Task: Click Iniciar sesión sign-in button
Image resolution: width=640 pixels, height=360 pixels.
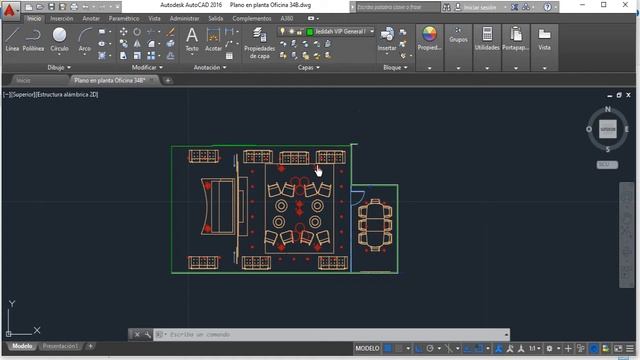Action: pyautogui.click(x=480, y=7)
